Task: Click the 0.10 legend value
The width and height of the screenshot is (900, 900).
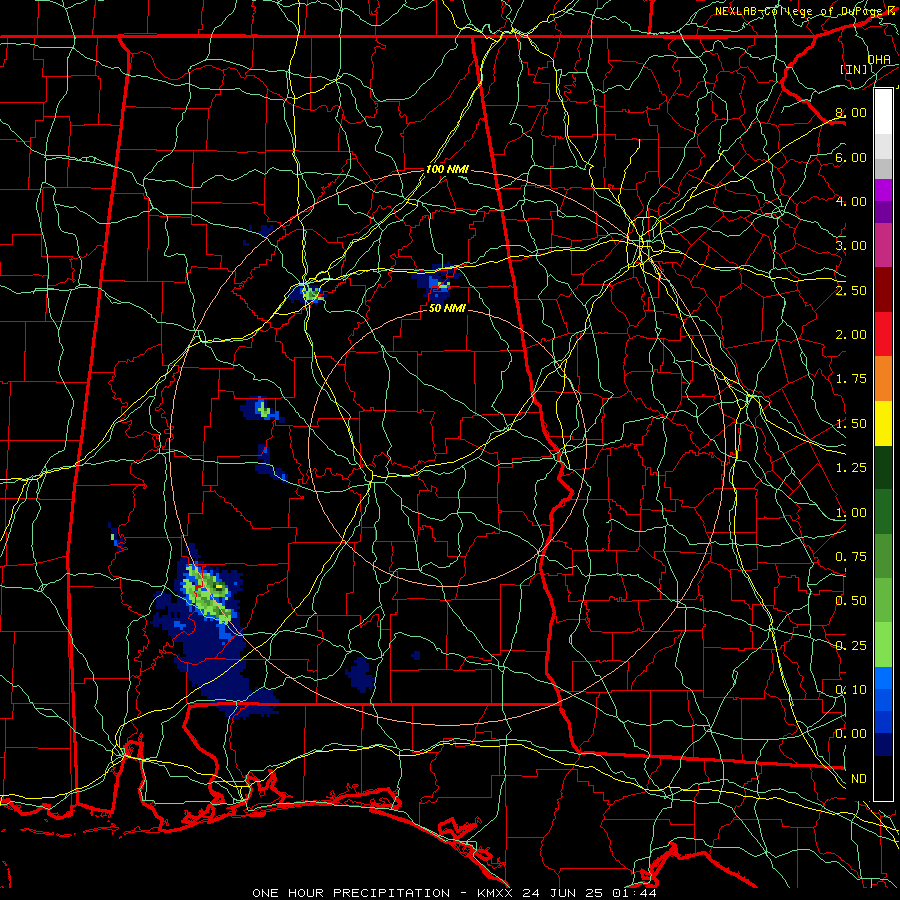Action: click(x=851, y=690)
